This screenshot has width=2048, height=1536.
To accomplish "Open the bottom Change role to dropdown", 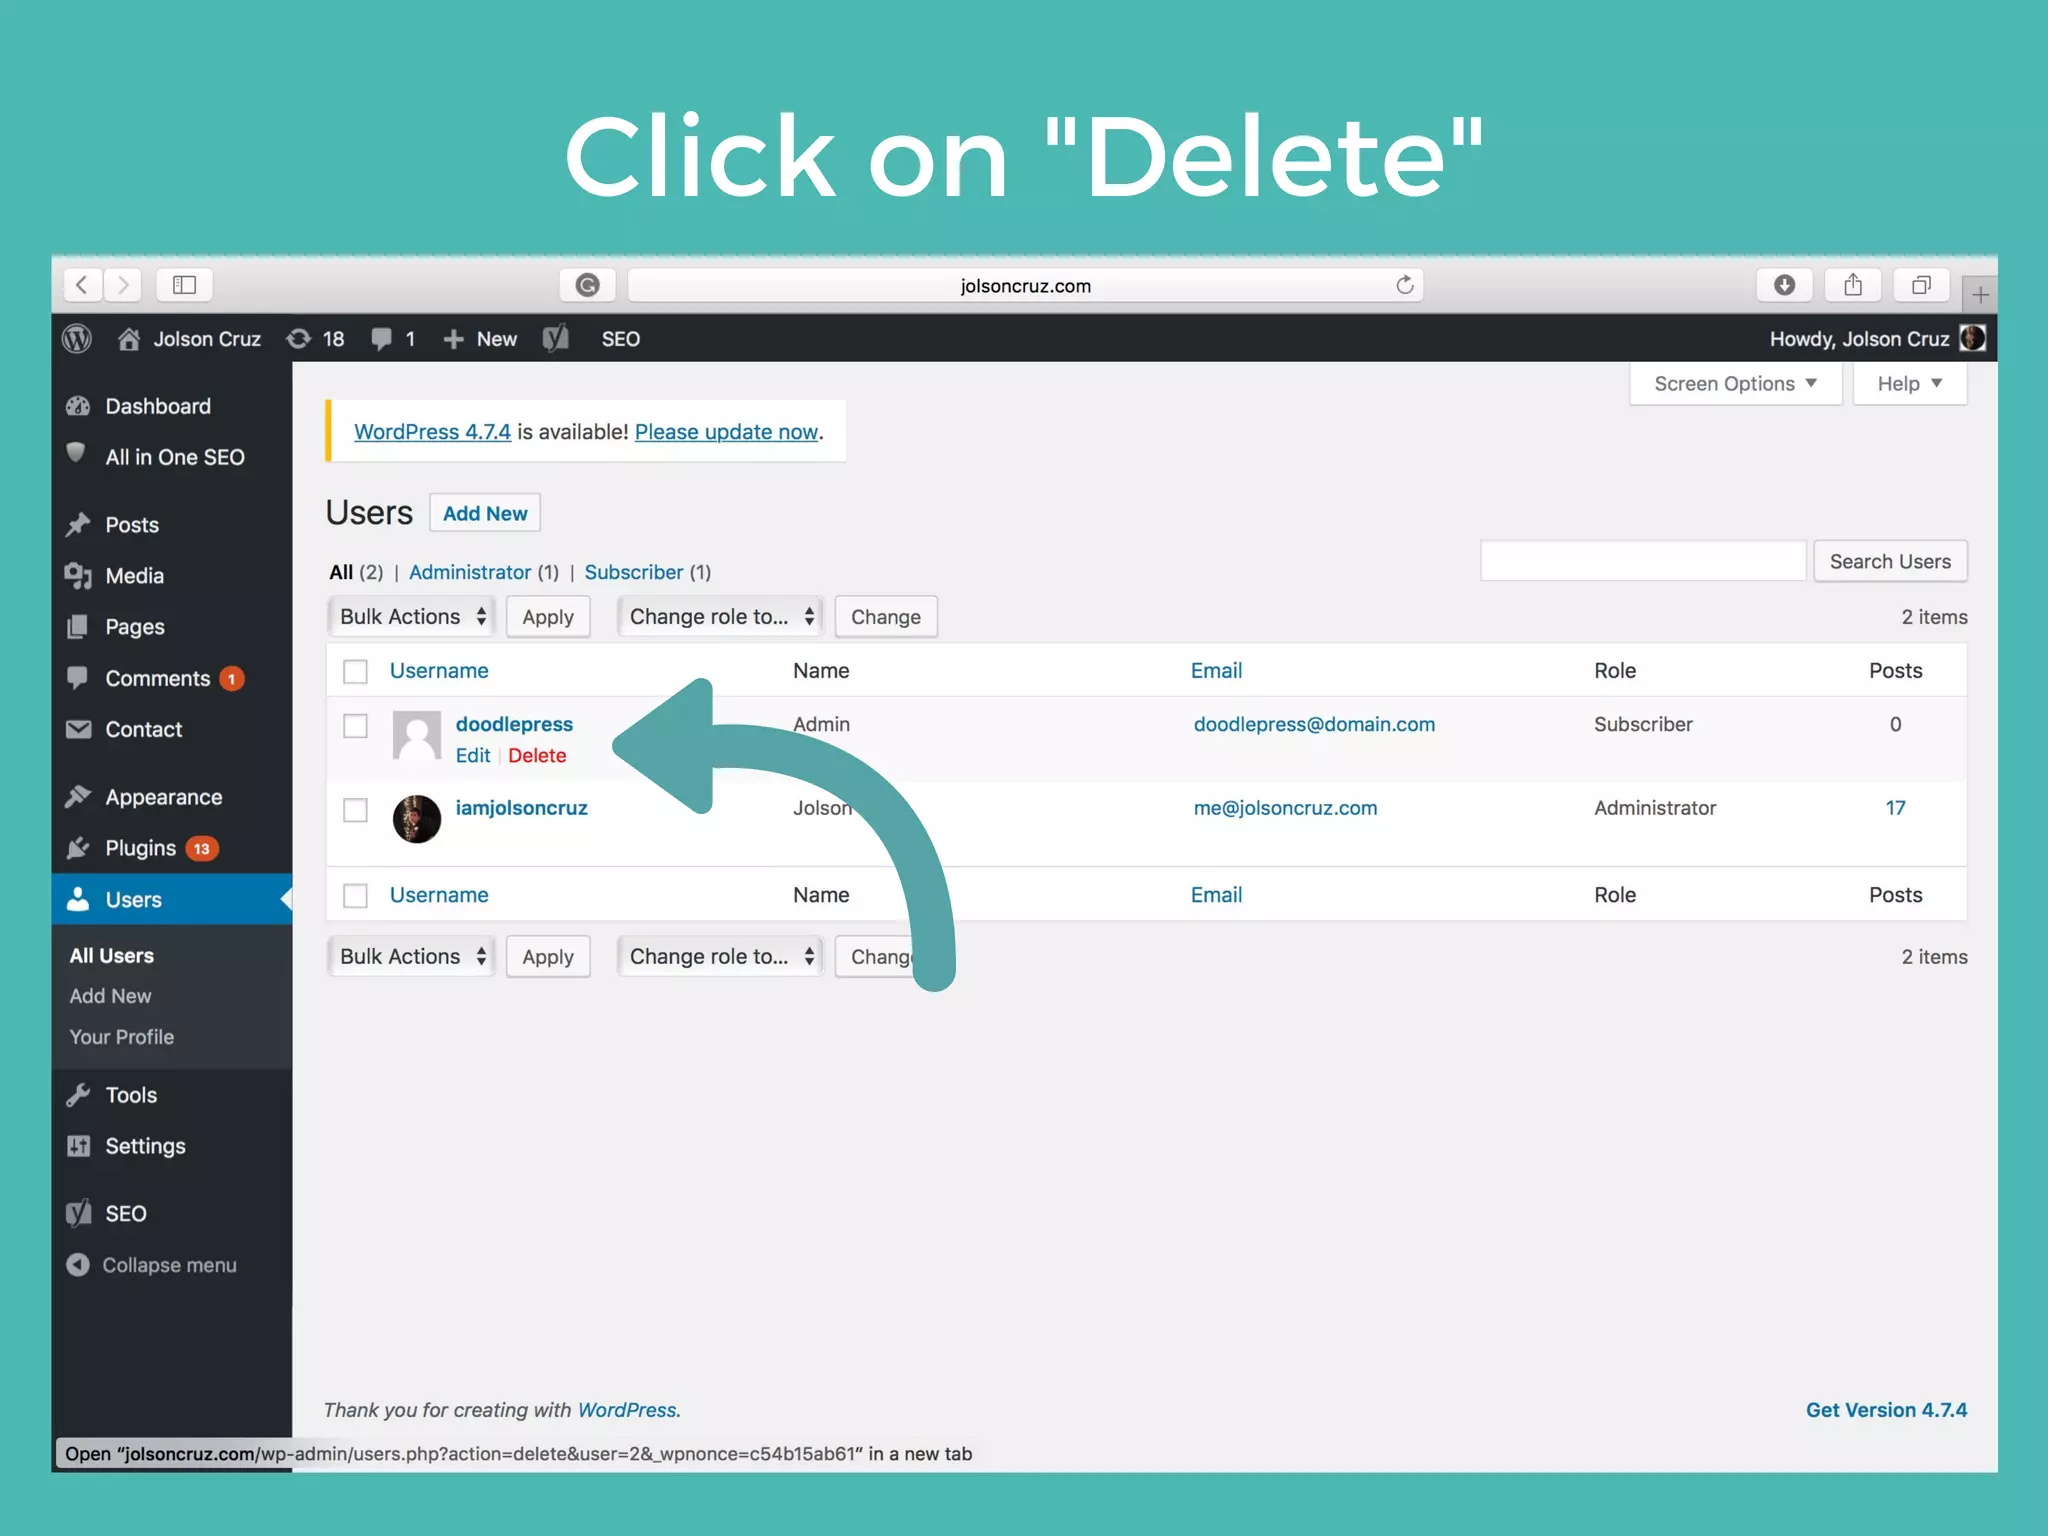I will coord(720,957).
